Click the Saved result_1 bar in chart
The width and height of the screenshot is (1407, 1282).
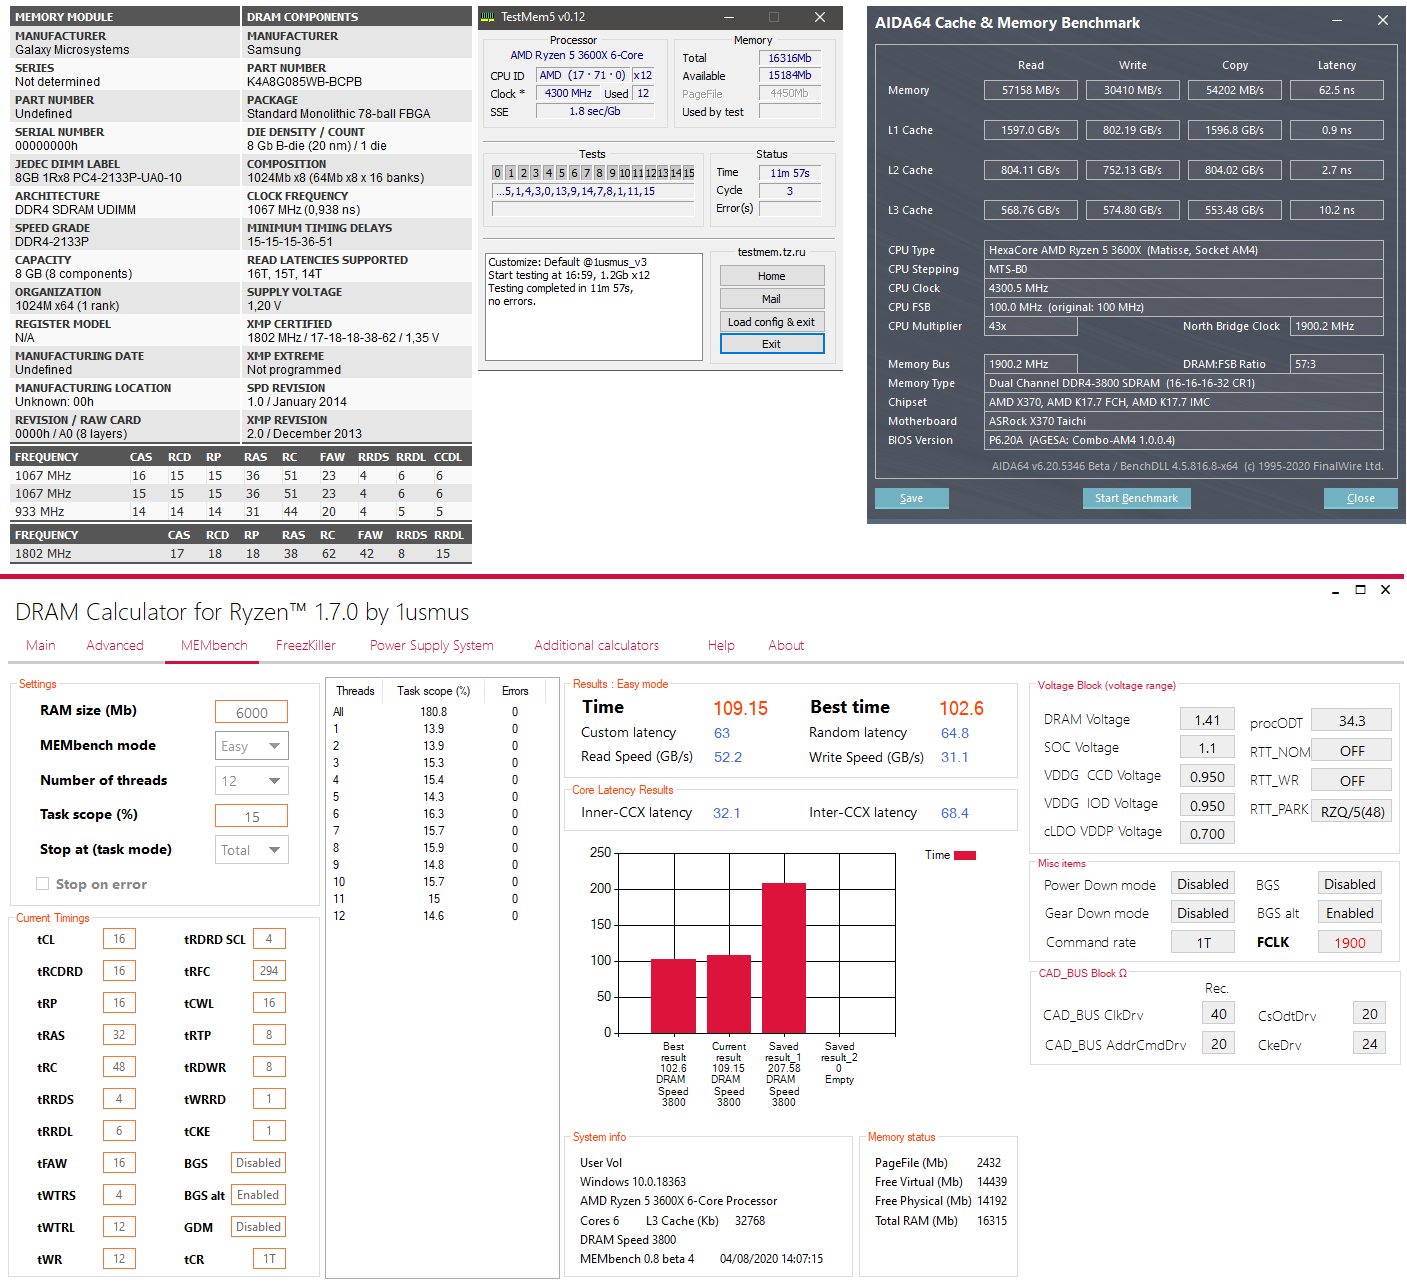tap(784, 958)
